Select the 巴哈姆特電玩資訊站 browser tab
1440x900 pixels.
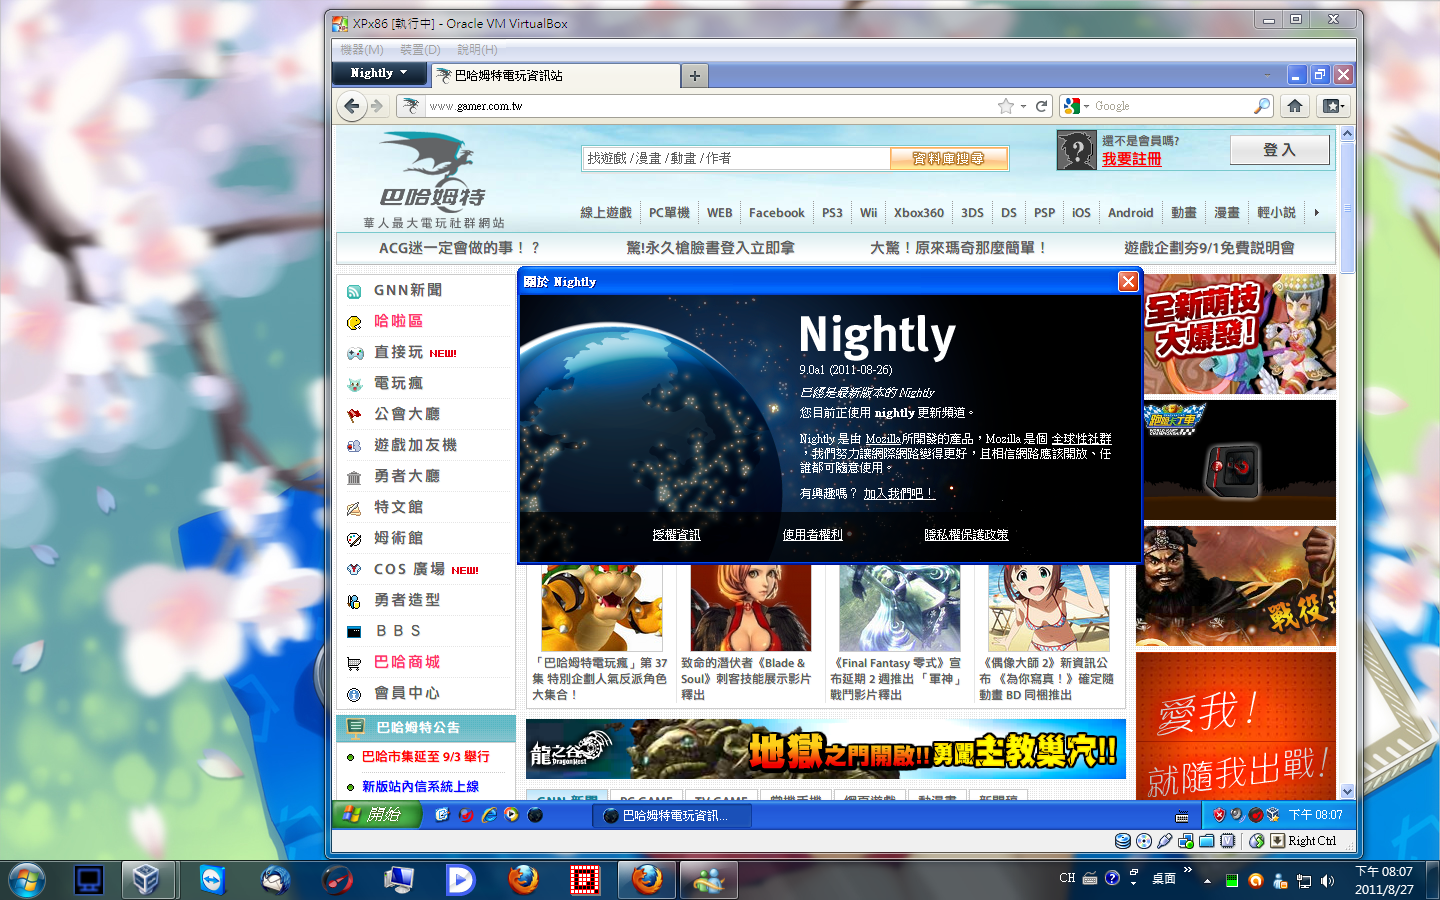click(x=554, y=75)
